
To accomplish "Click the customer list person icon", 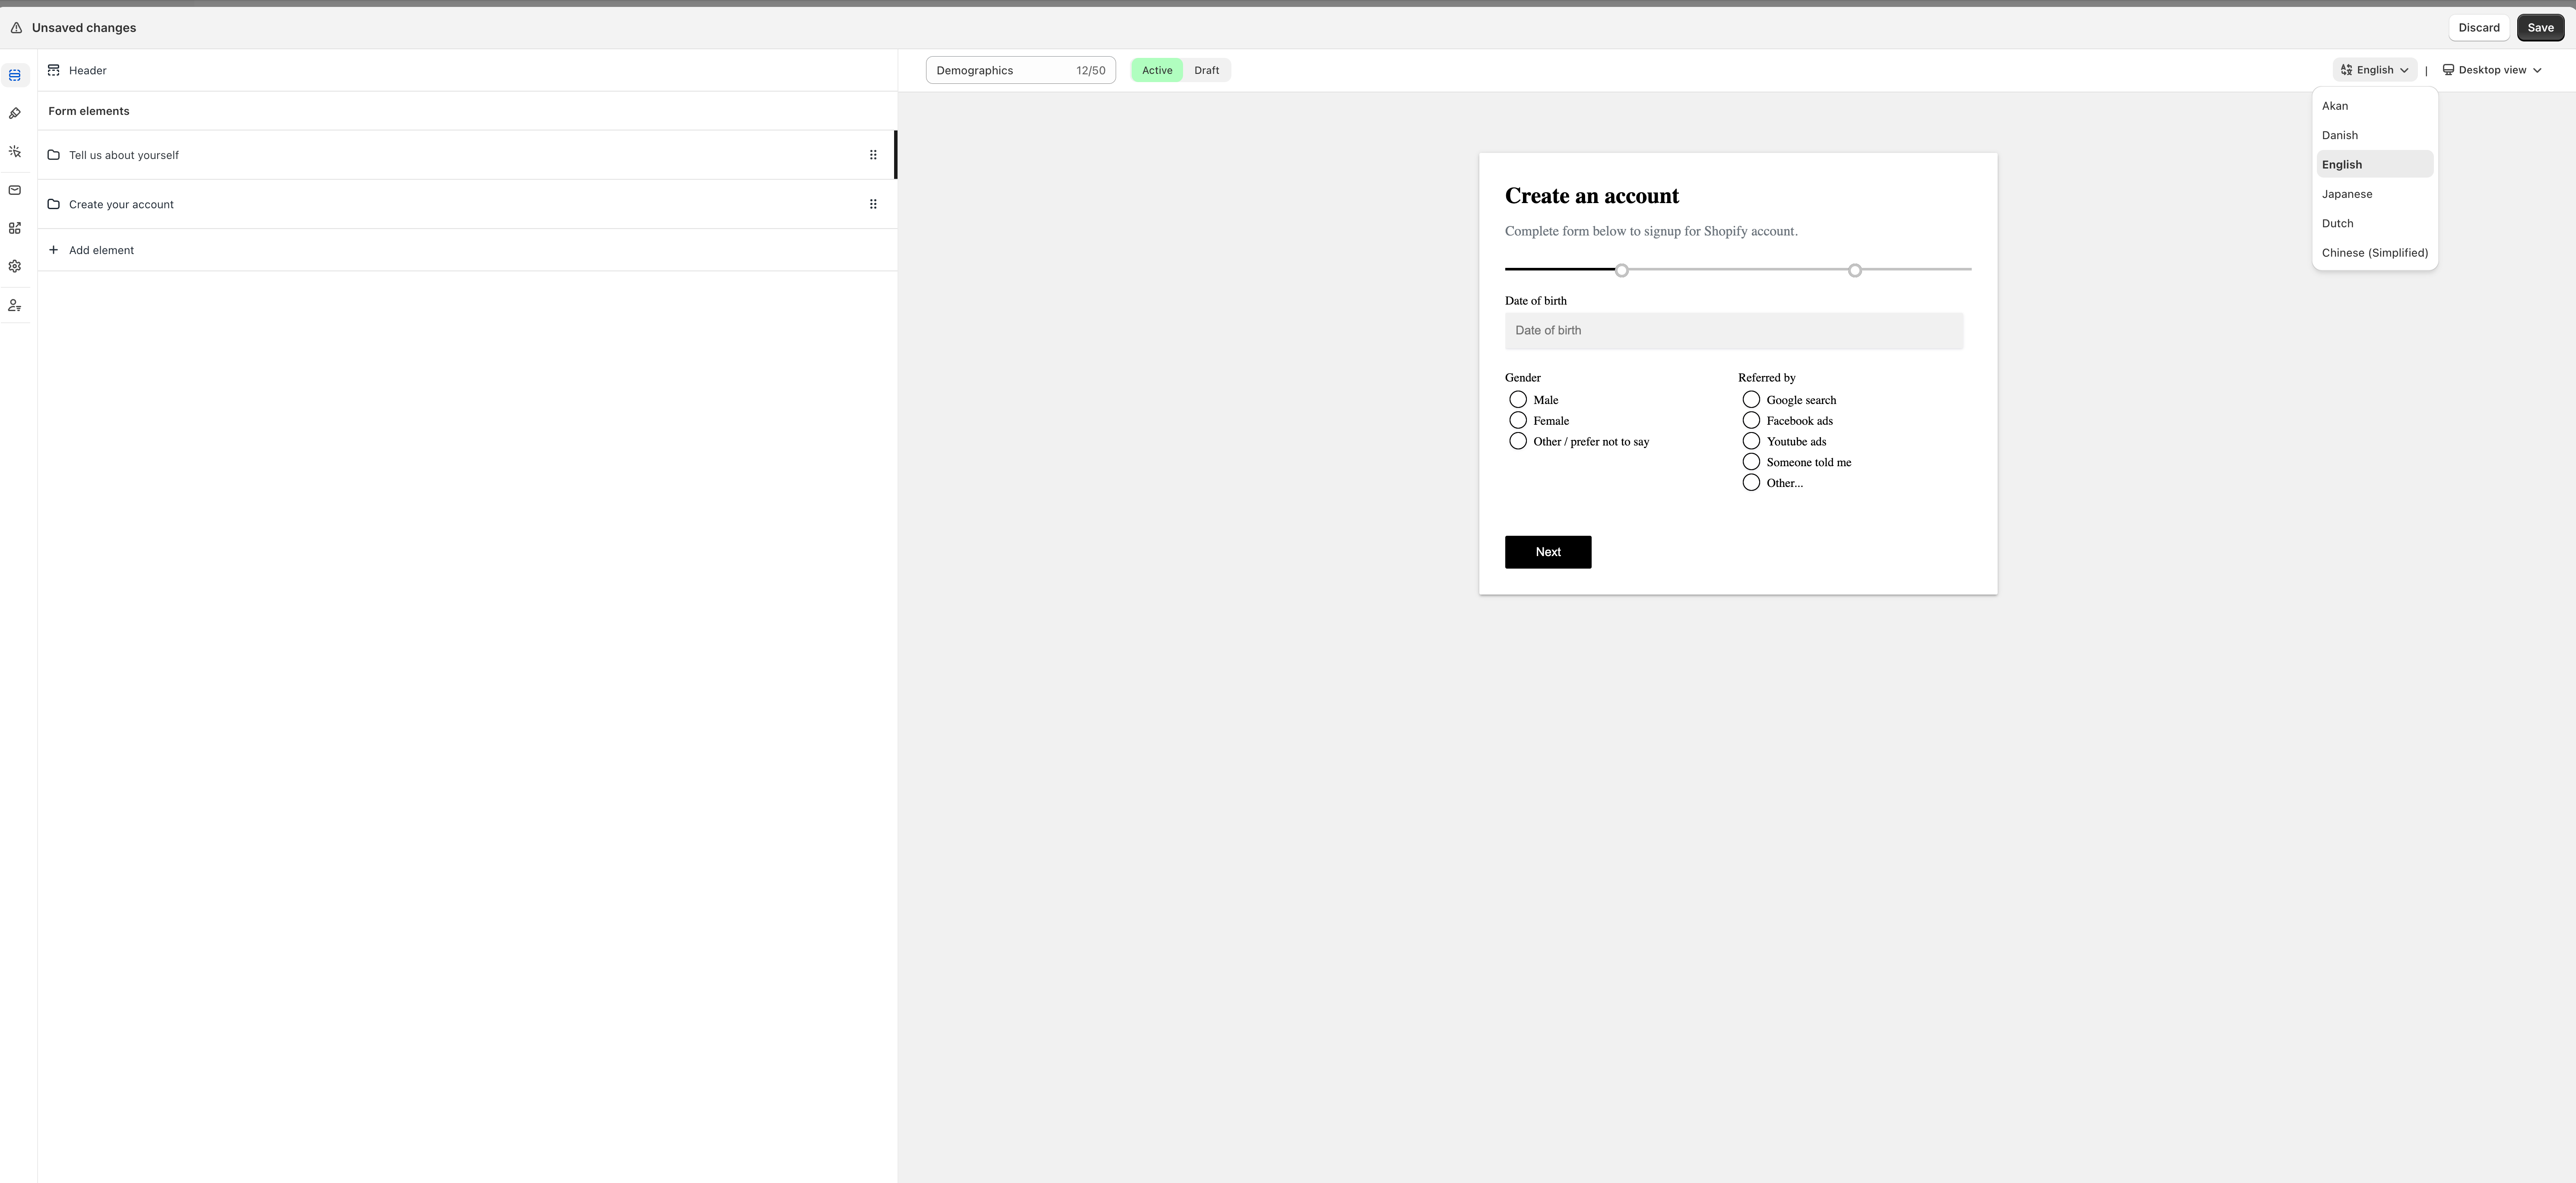I will [x=15, y=305].
